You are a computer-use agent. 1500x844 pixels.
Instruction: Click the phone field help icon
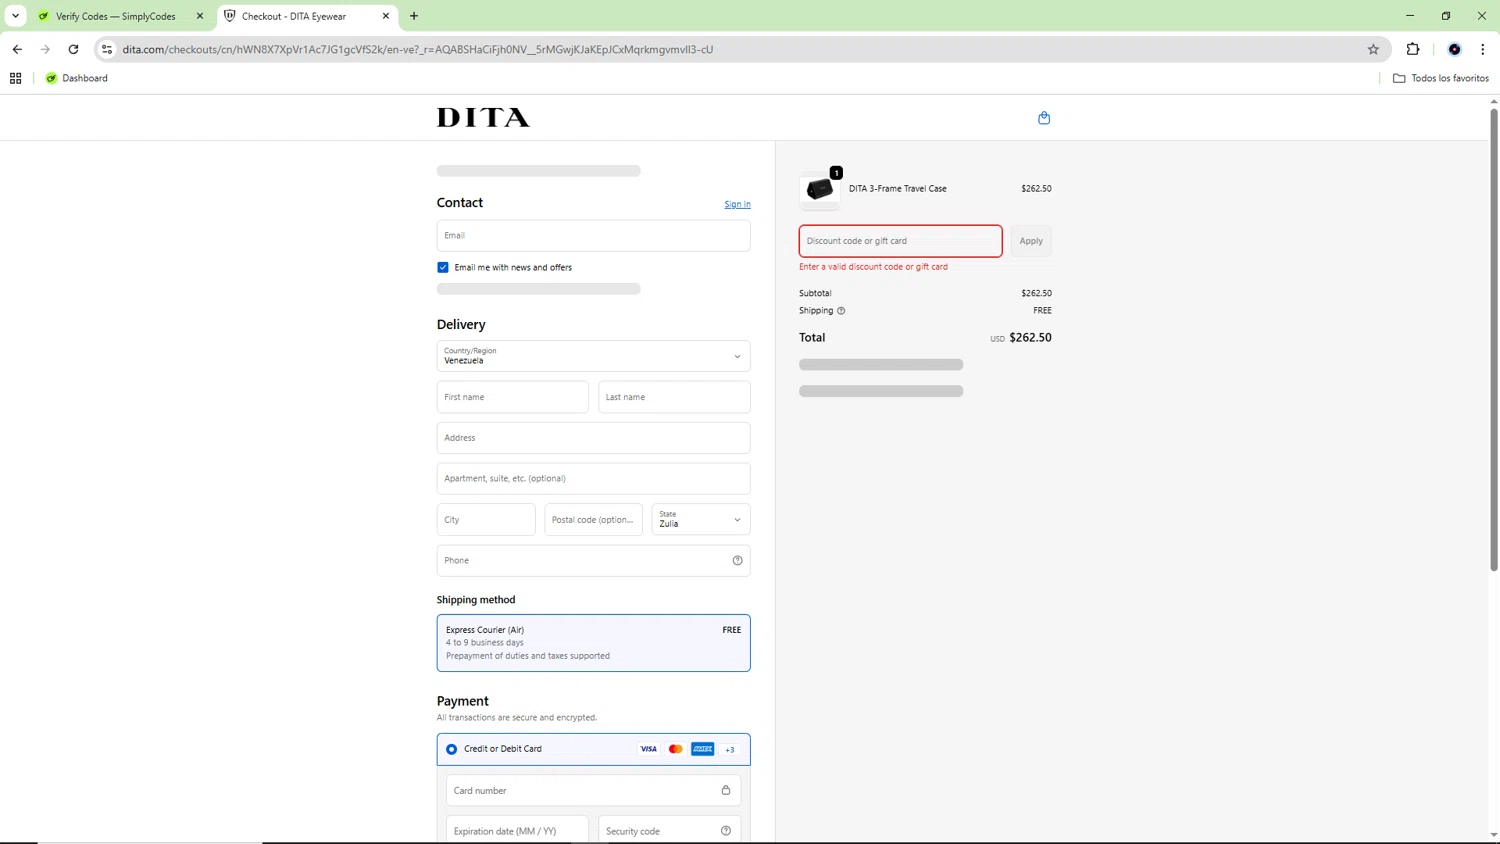738,560
